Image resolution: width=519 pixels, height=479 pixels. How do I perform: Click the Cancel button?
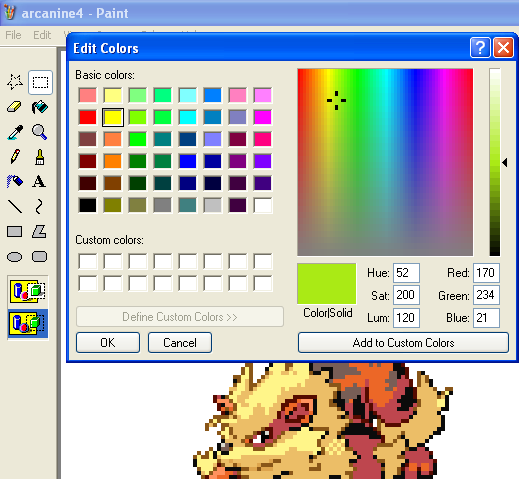[x=180, y=342]
